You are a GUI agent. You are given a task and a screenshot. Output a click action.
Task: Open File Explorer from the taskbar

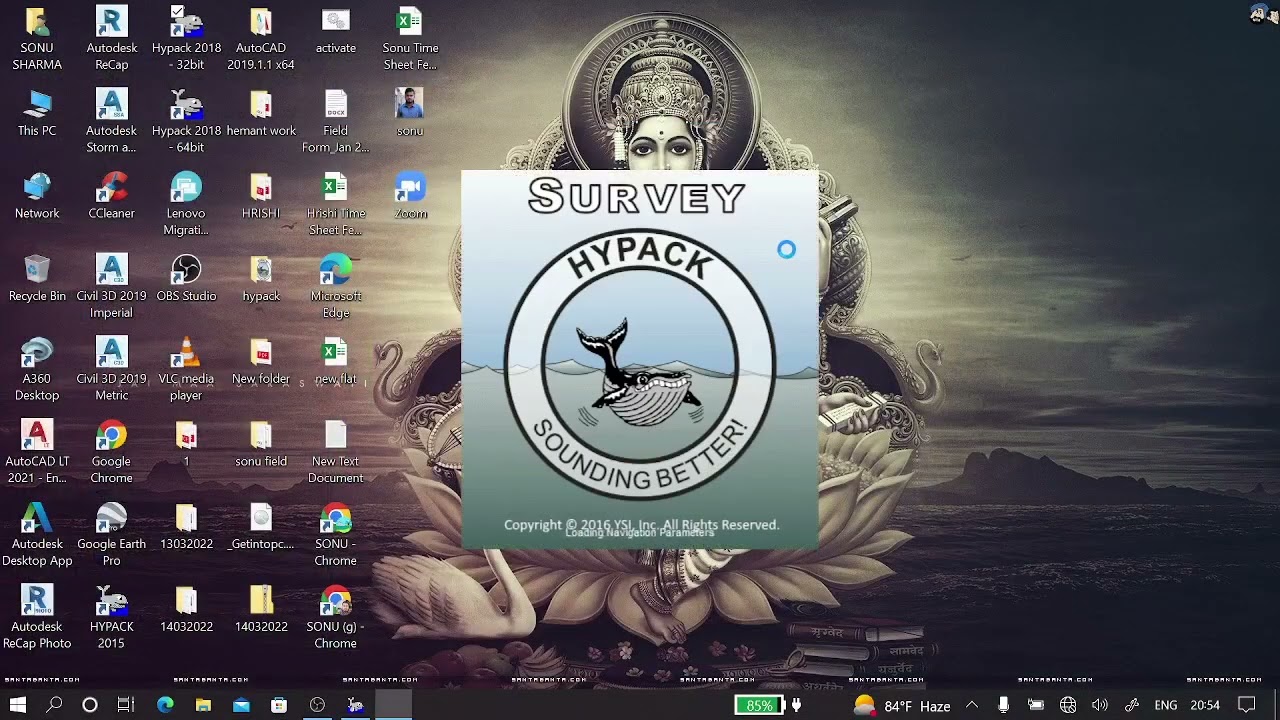point(203,705)
